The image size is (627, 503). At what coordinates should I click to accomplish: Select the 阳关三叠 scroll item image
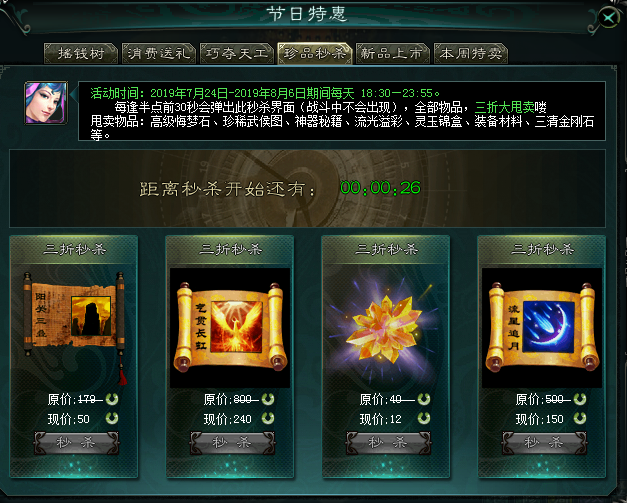coord(74,322)
